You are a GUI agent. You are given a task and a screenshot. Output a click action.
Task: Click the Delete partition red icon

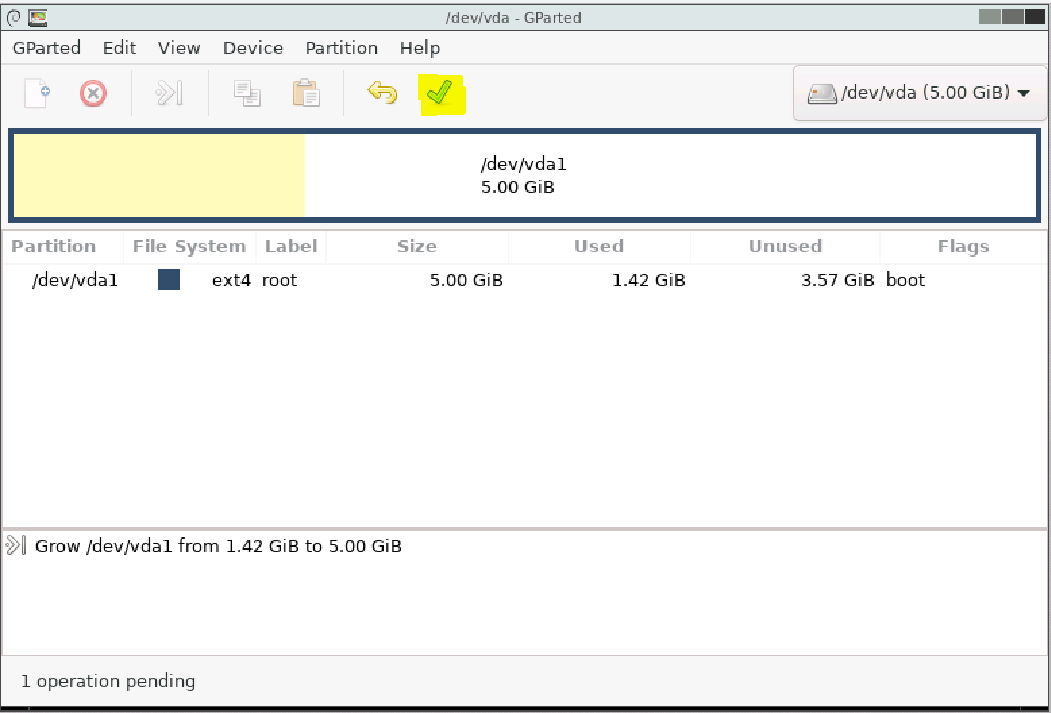pos(93,93)
